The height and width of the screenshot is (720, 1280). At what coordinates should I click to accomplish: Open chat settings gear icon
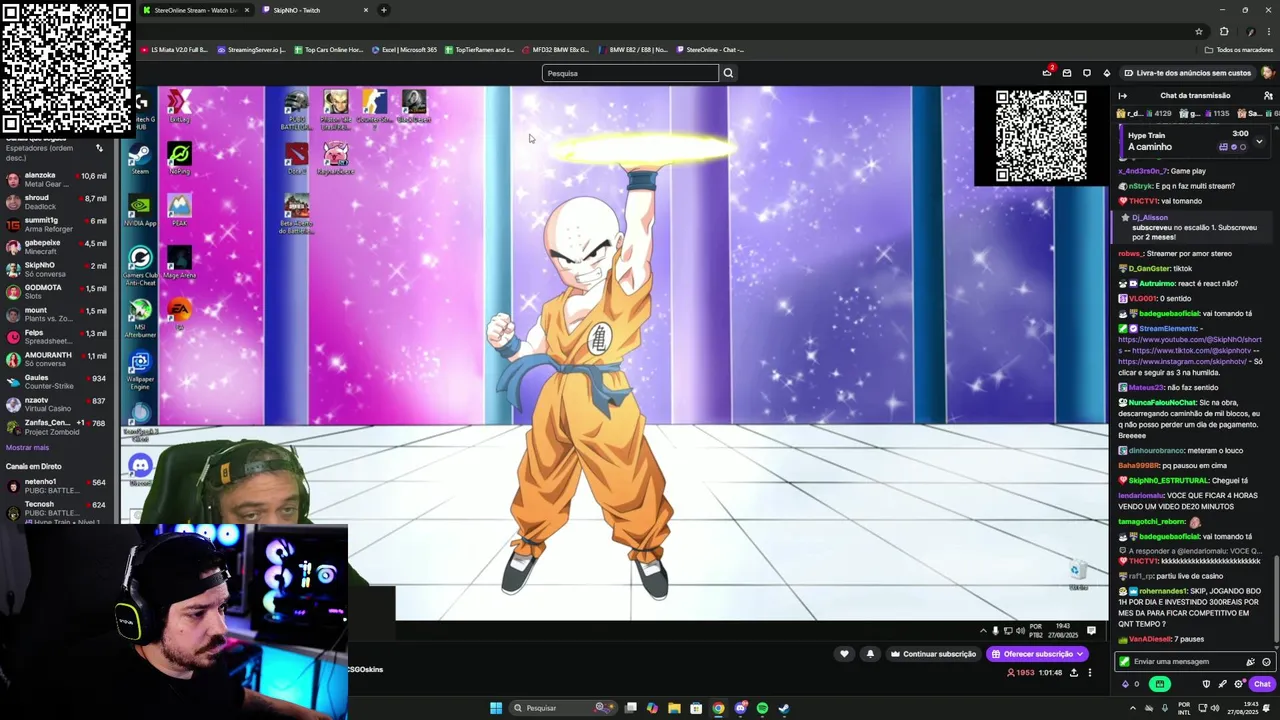point(1238,684)
